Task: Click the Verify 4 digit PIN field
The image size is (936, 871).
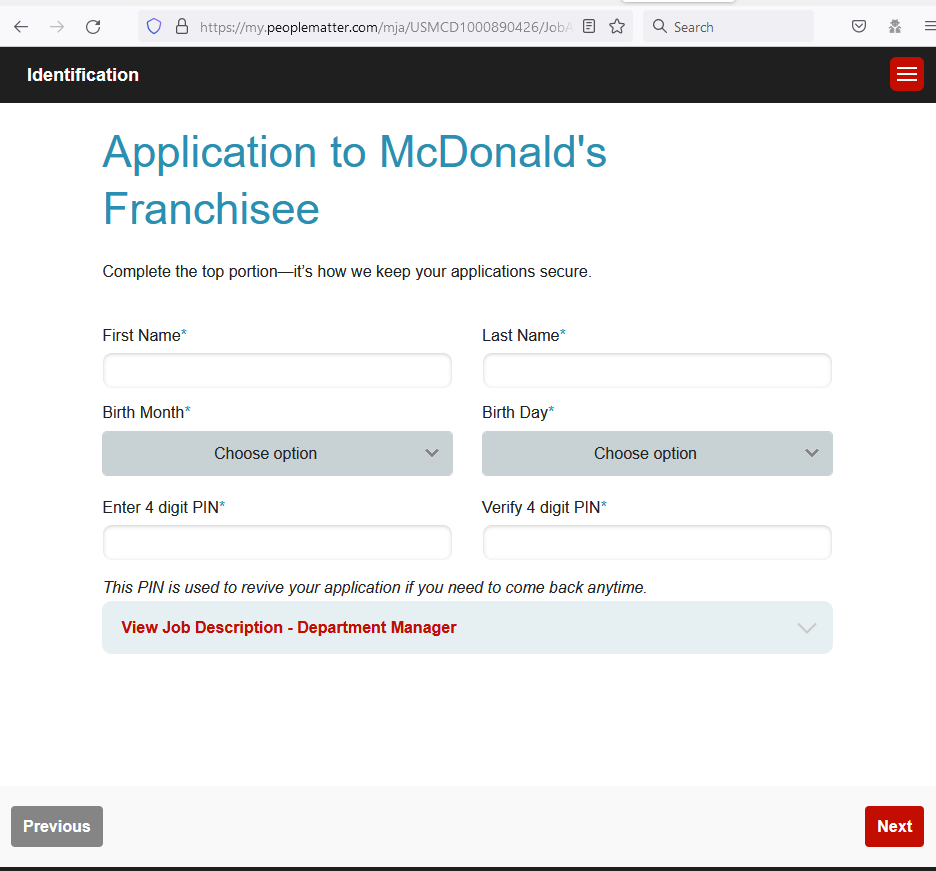Action: point(657,542)
